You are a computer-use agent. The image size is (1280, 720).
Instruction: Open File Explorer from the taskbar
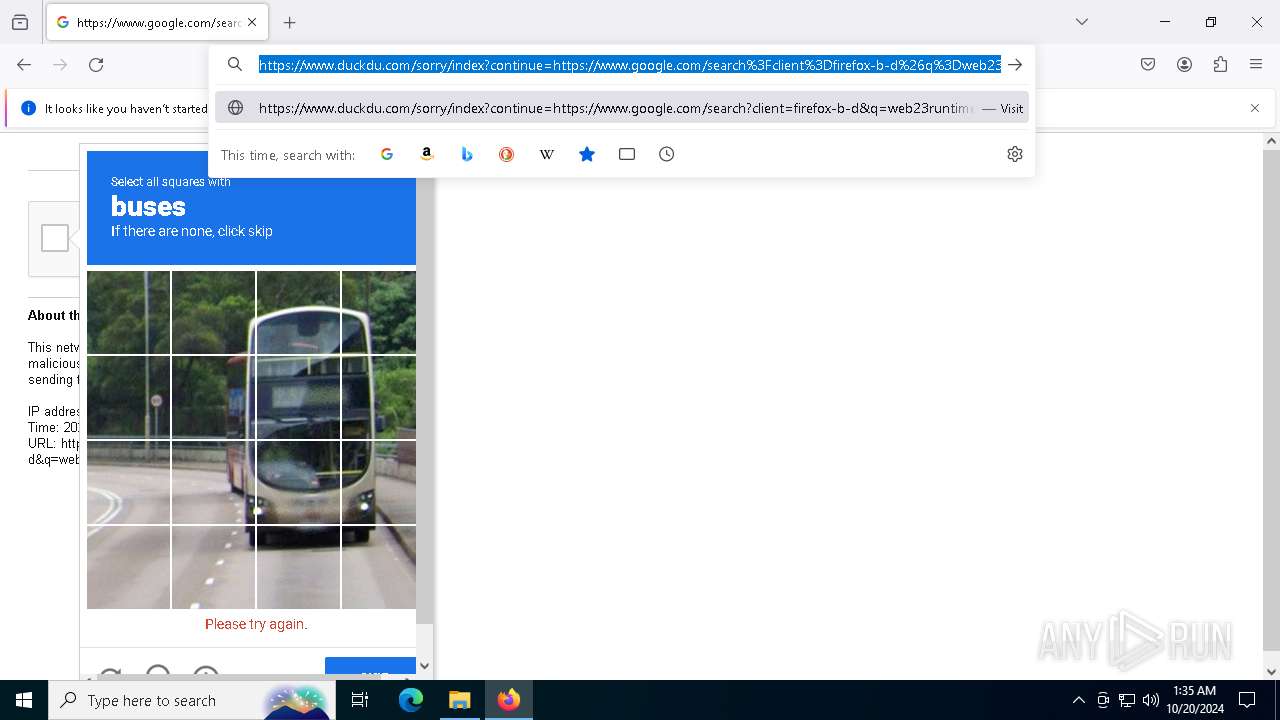(459, 700)
